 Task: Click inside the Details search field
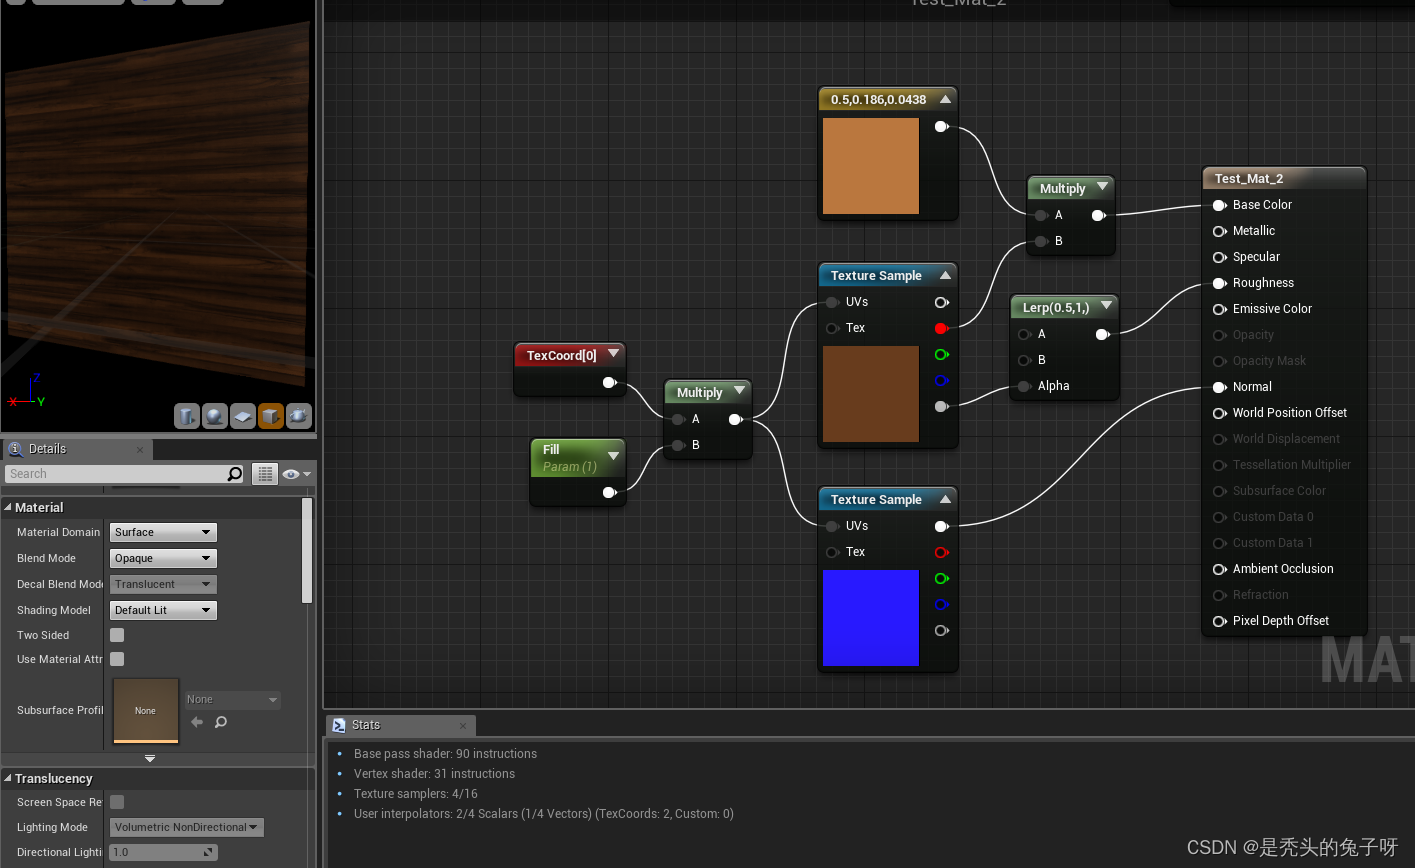click(x=110, y=473)
